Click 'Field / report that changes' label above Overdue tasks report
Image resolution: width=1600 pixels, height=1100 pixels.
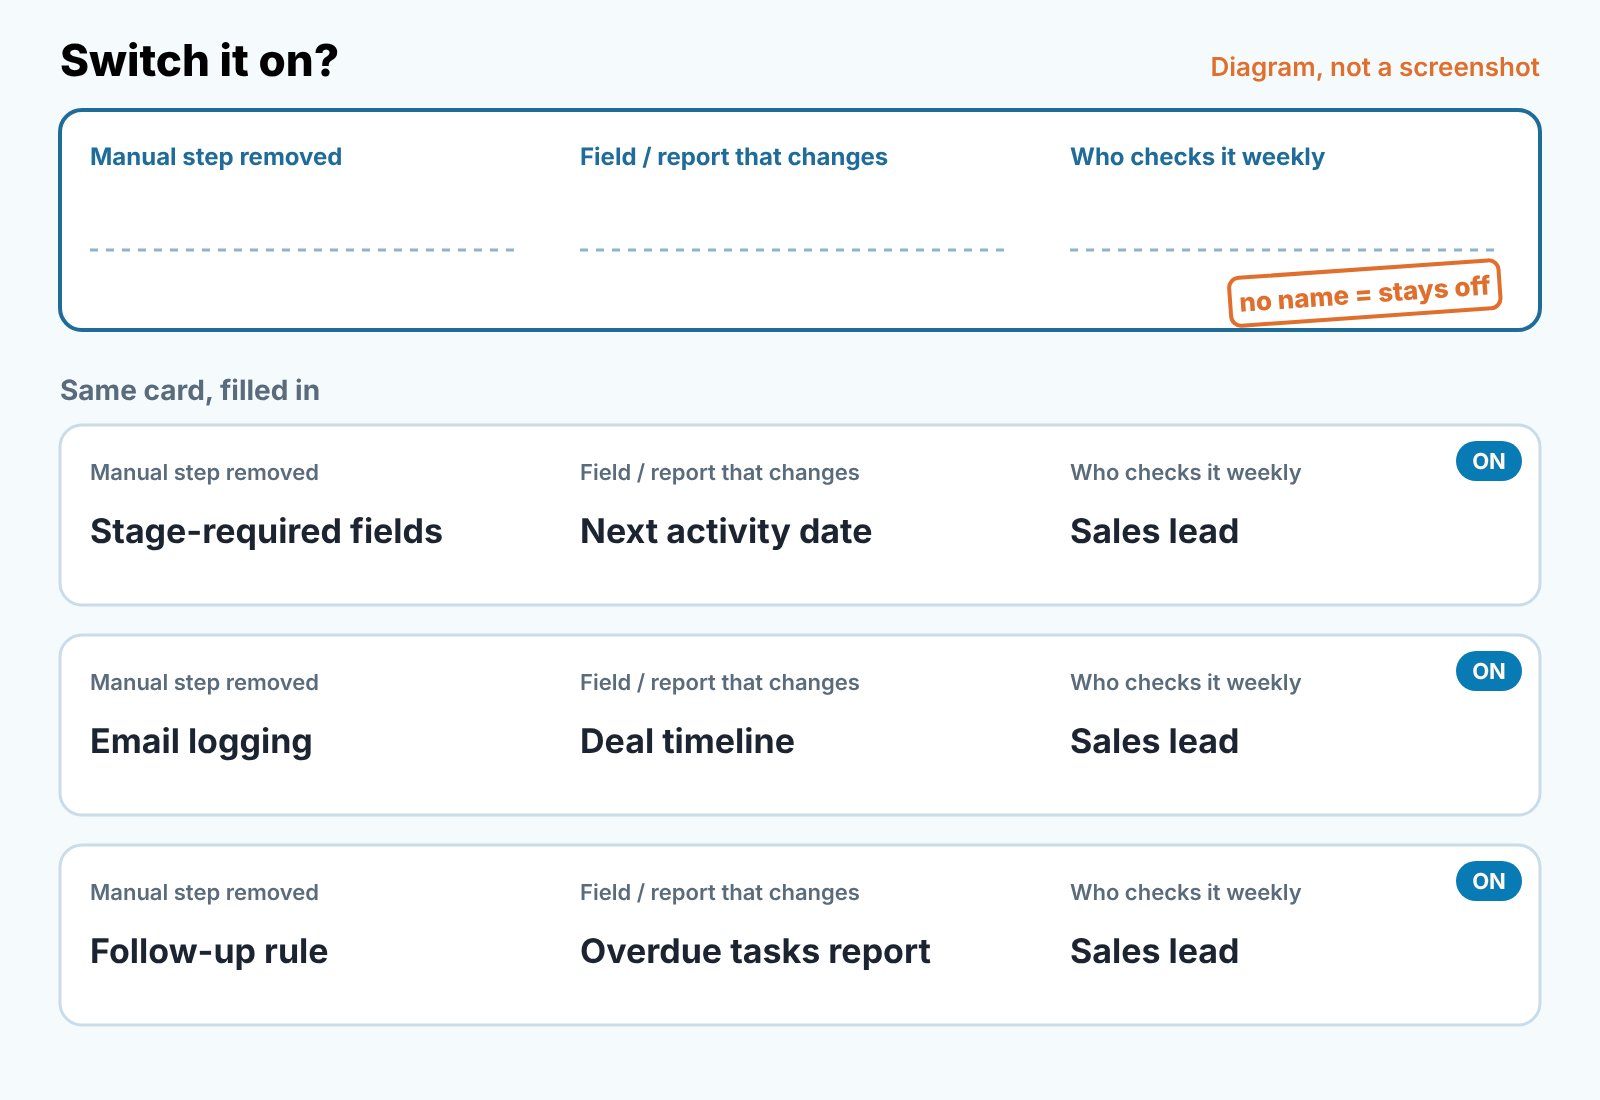(720, 892)
